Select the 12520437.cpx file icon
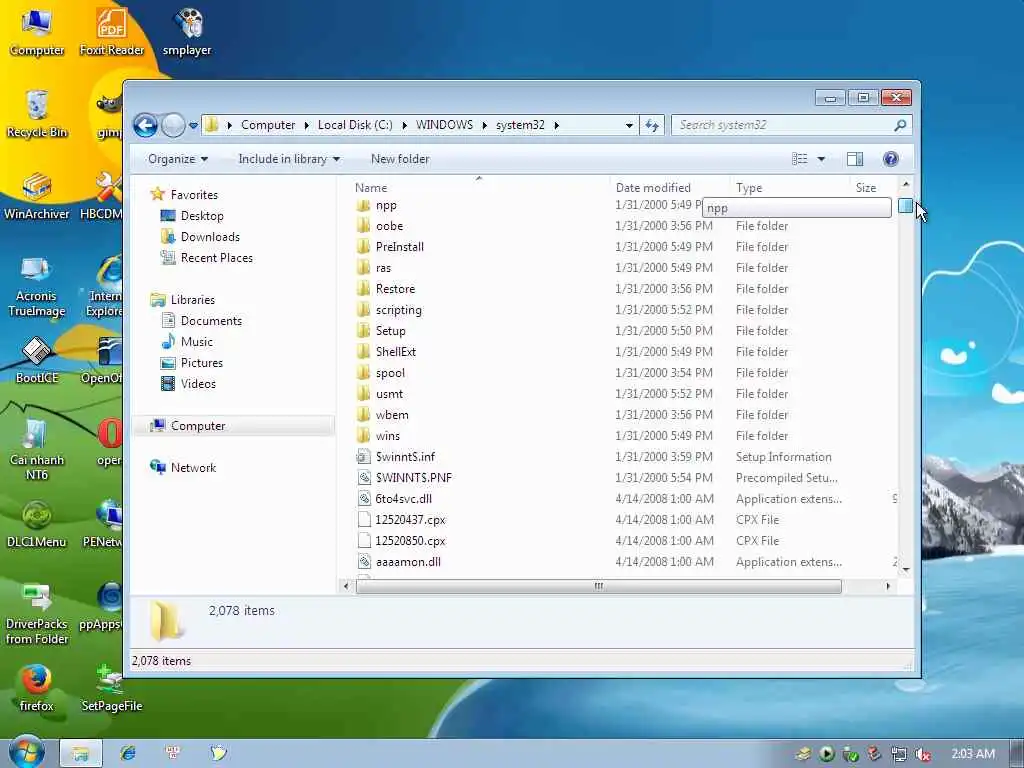The height and width of the screenshot is (768, 1024). tap(364, 520)
